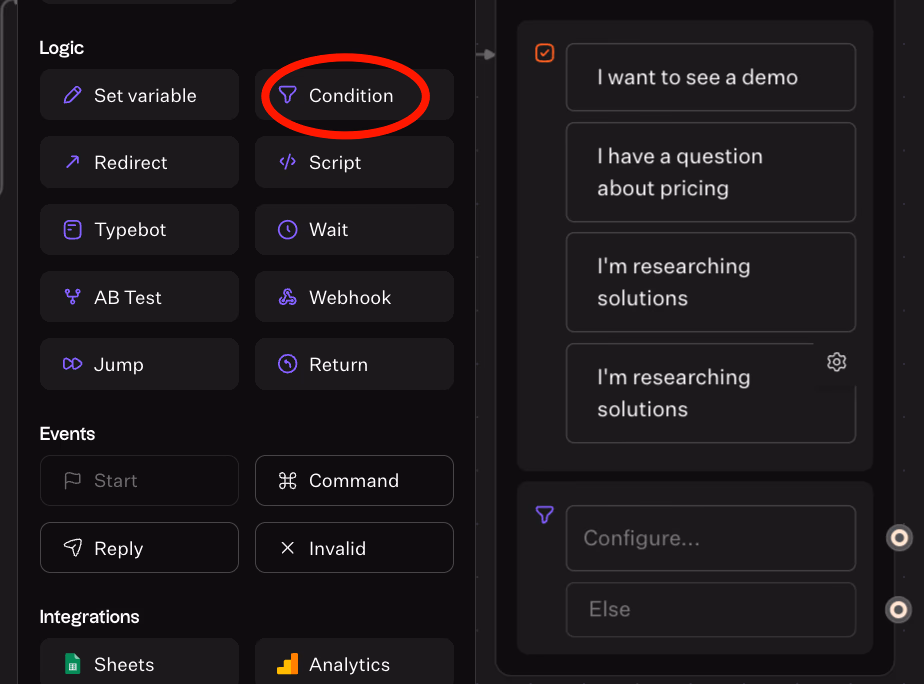Add a Return logic block
This screenshot has height=684, width=924.
pyautogui.click(x=354, y=364)
